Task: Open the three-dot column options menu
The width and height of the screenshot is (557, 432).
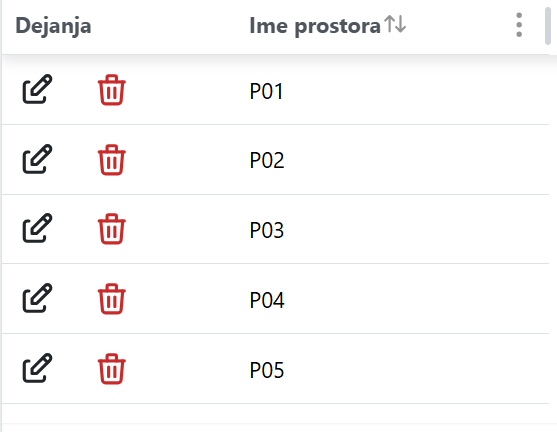Action: pyautogui.click(x=519, y=25)
